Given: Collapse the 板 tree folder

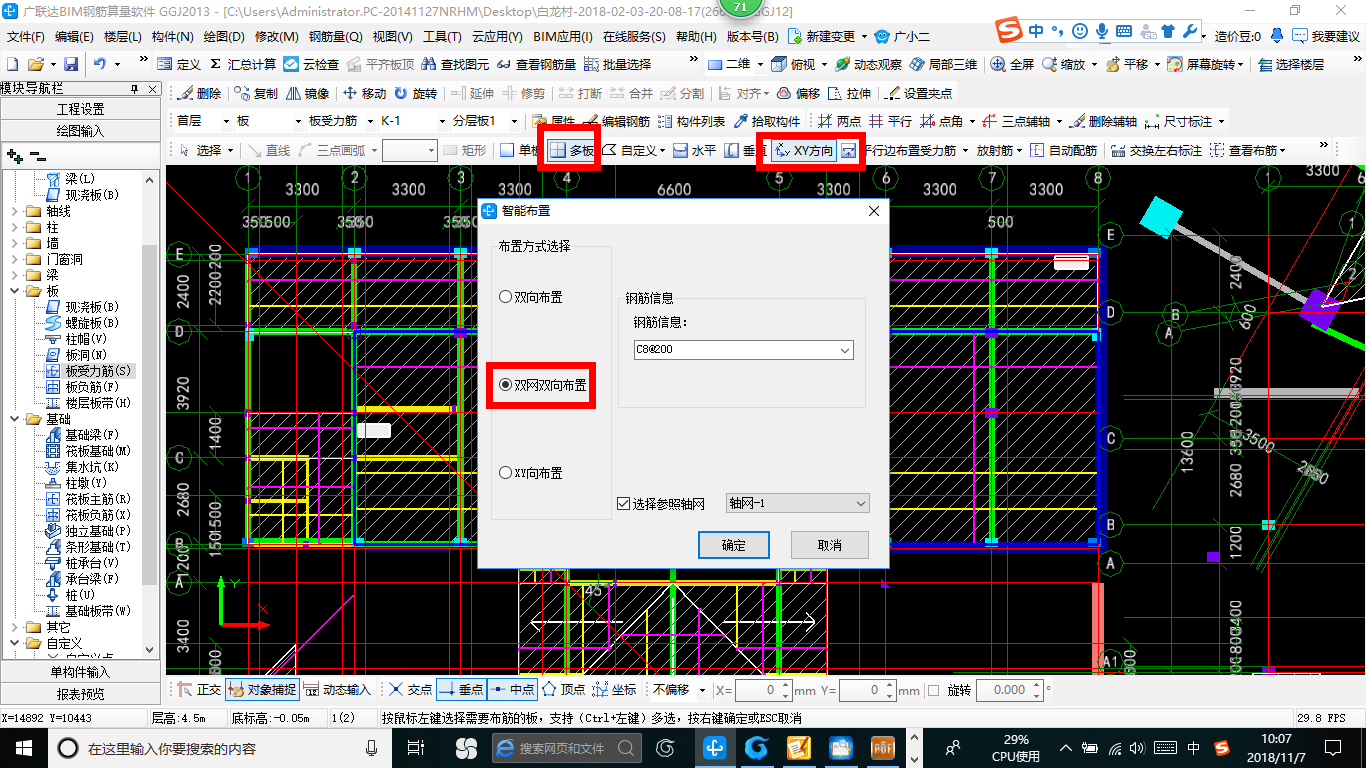Looking at the screenshot, I should (x=14, y=291).
